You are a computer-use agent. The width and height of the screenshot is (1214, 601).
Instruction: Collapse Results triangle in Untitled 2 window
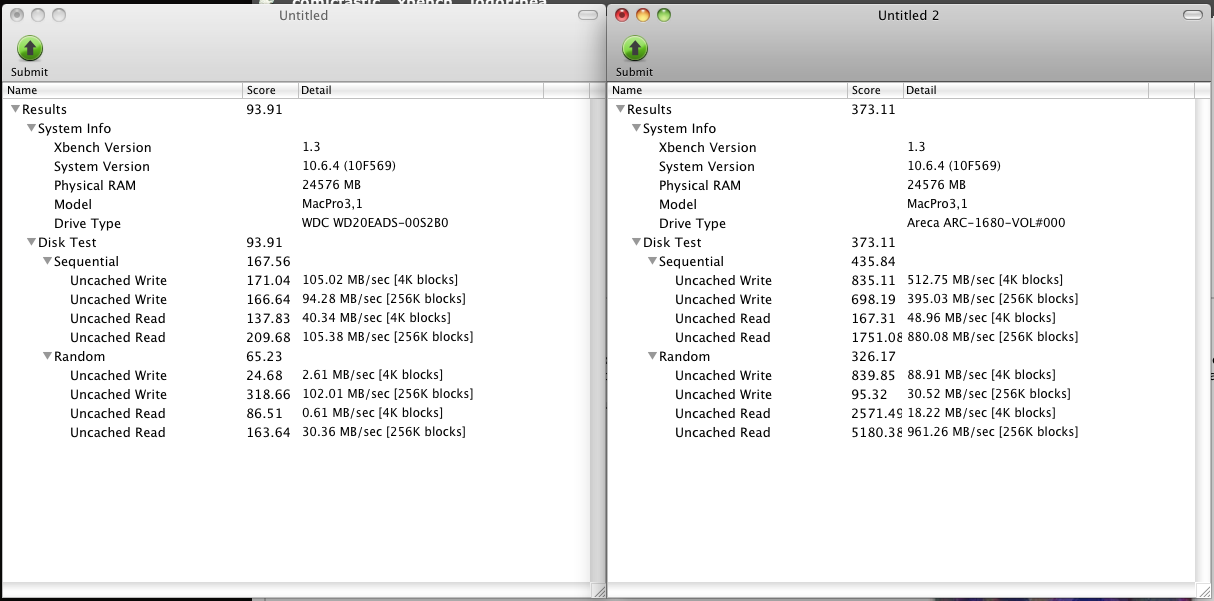click(620, 109)
